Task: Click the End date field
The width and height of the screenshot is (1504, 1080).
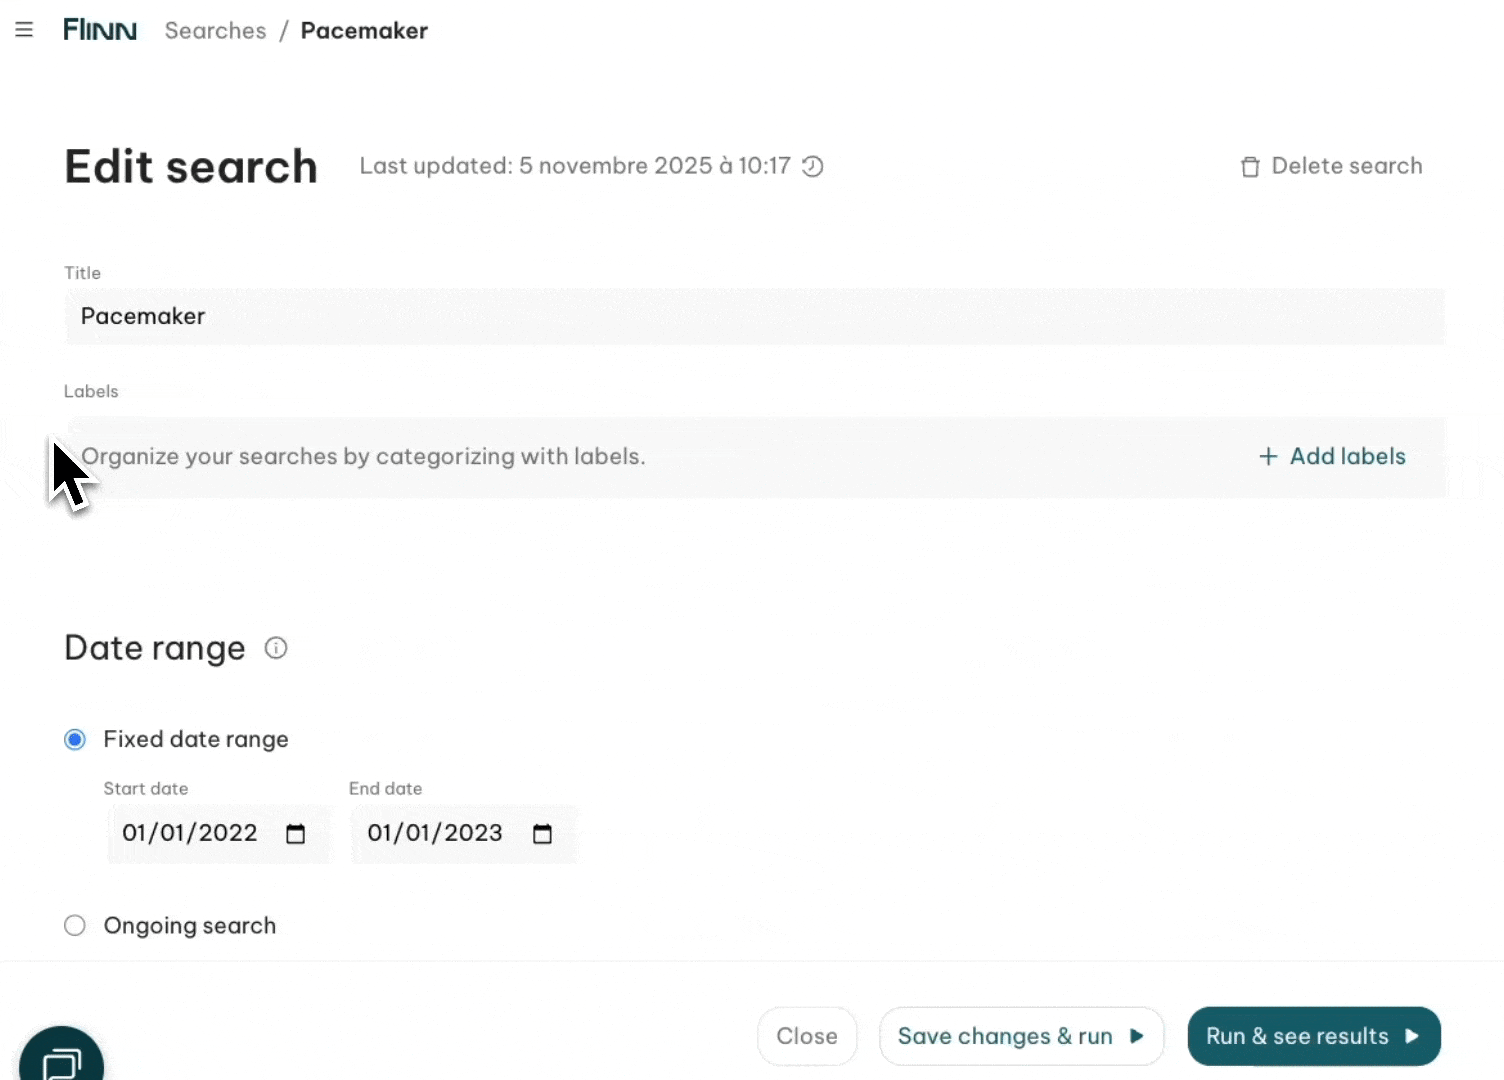Action: [x=435, y=833]
